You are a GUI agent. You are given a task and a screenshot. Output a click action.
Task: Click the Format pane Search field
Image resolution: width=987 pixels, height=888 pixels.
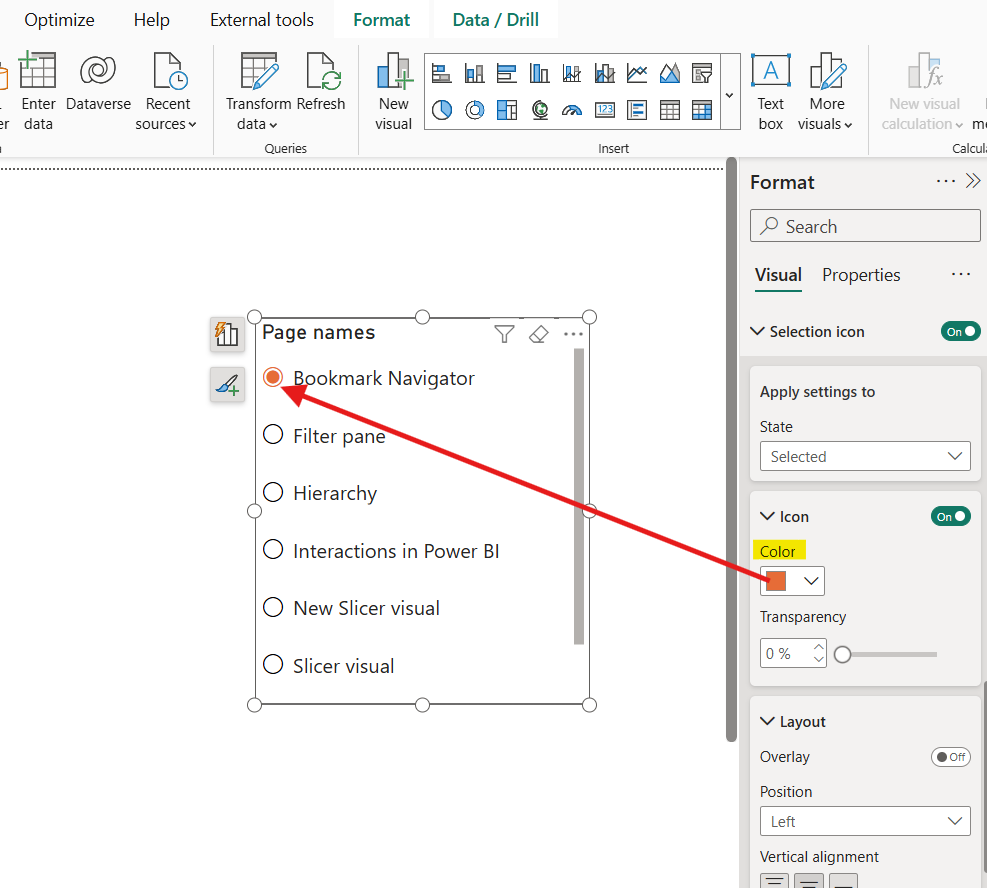click(x=865, y=226)
